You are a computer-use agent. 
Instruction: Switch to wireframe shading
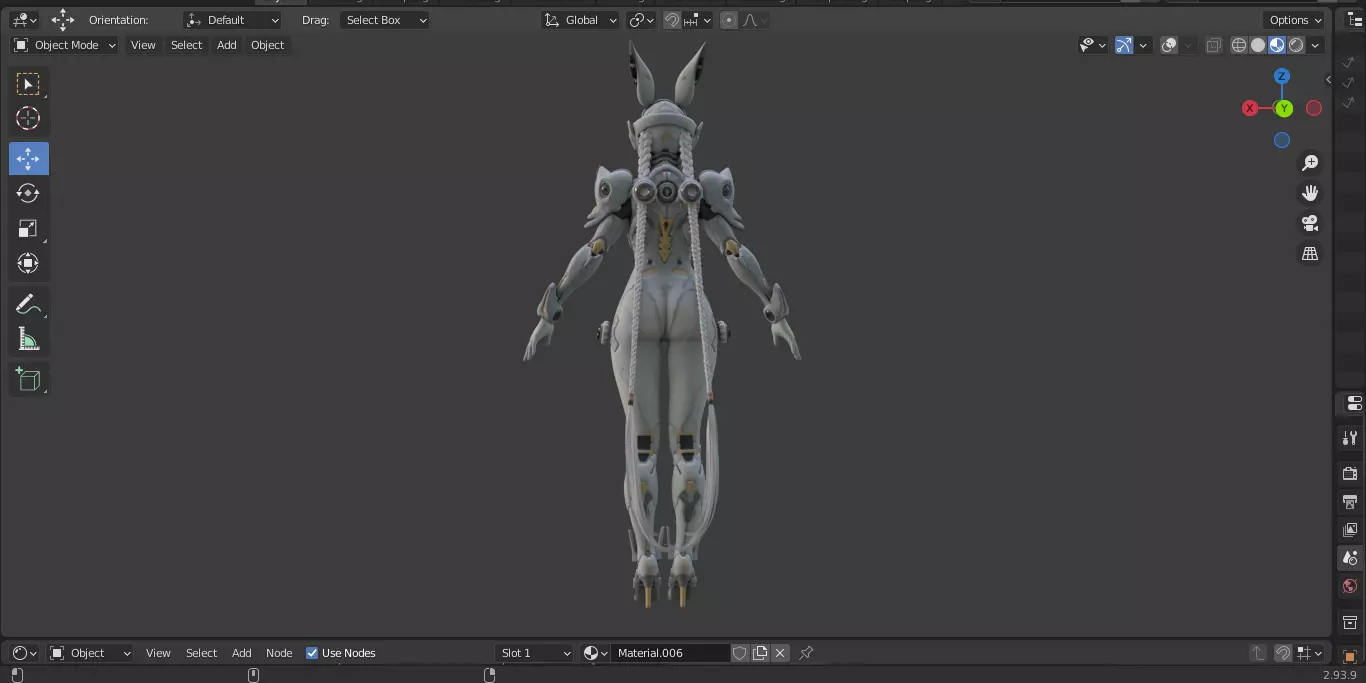click(x=1239, y=45)
